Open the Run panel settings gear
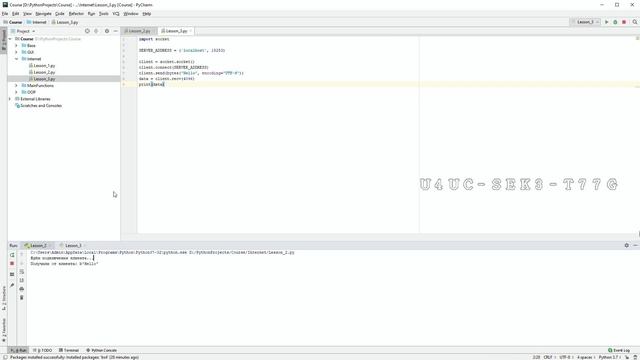Image resolution: width=640 pixels, height=360 pixels. coord(627,245)
